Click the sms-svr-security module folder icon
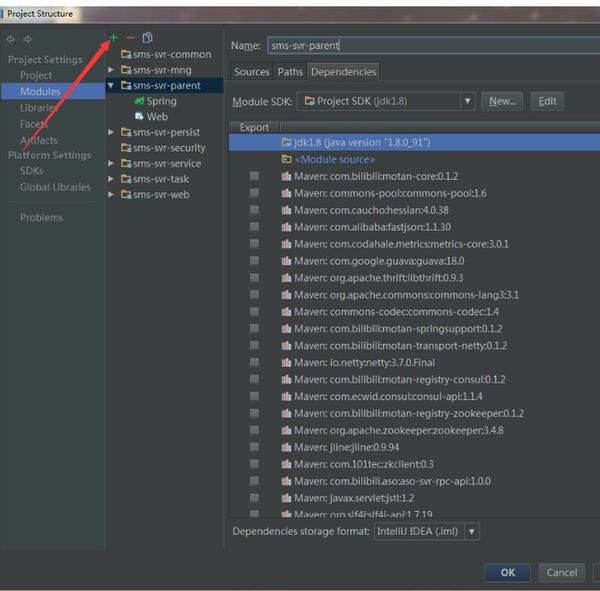The width and height of the screenshot is (600, 591). [126, 148]
